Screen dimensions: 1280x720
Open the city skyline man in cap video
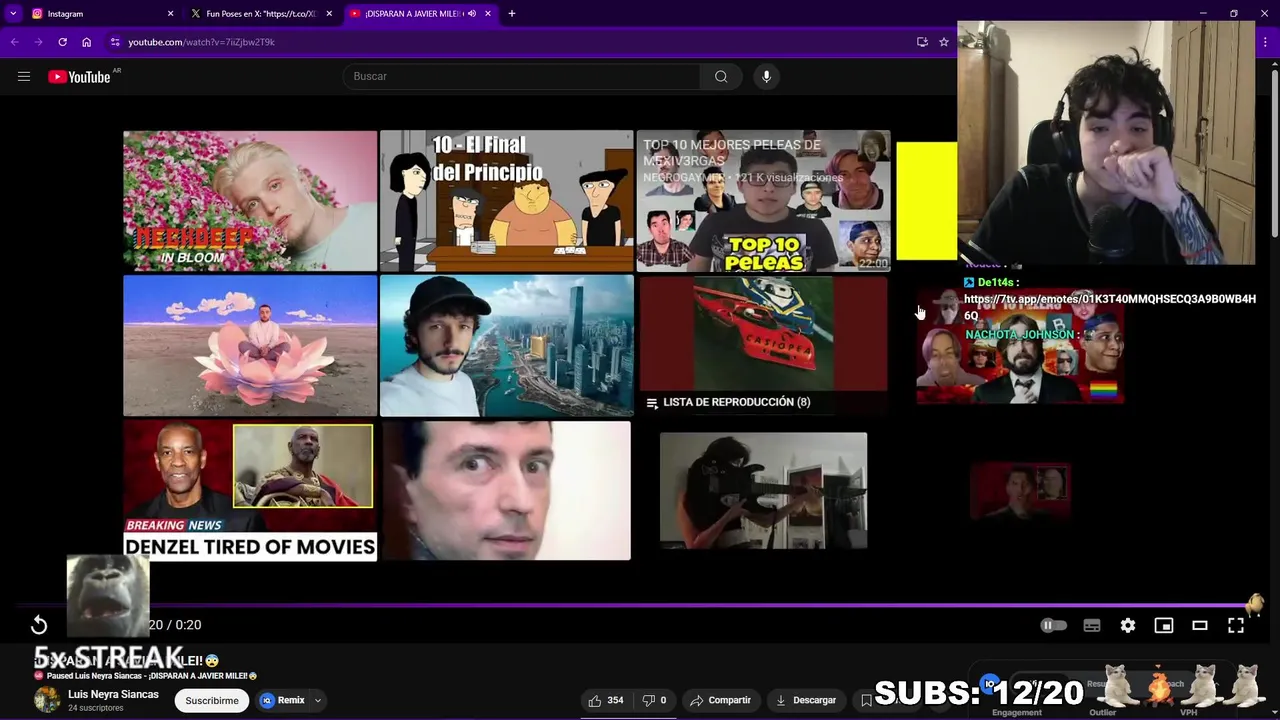point(506,346)
